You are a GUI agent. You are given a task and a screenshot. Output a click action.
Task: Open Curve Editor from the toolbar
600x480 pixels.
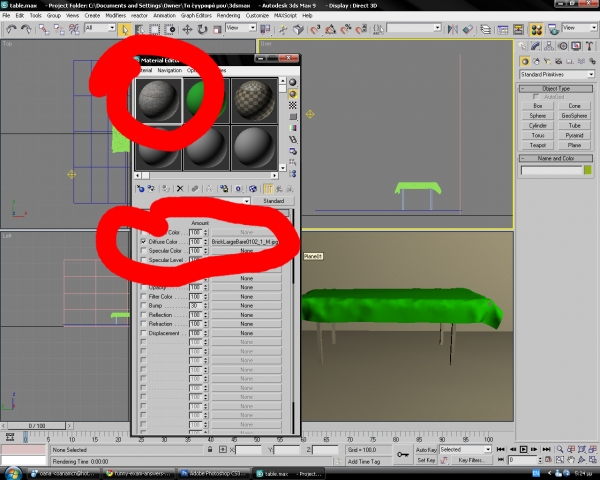point(503,29)
